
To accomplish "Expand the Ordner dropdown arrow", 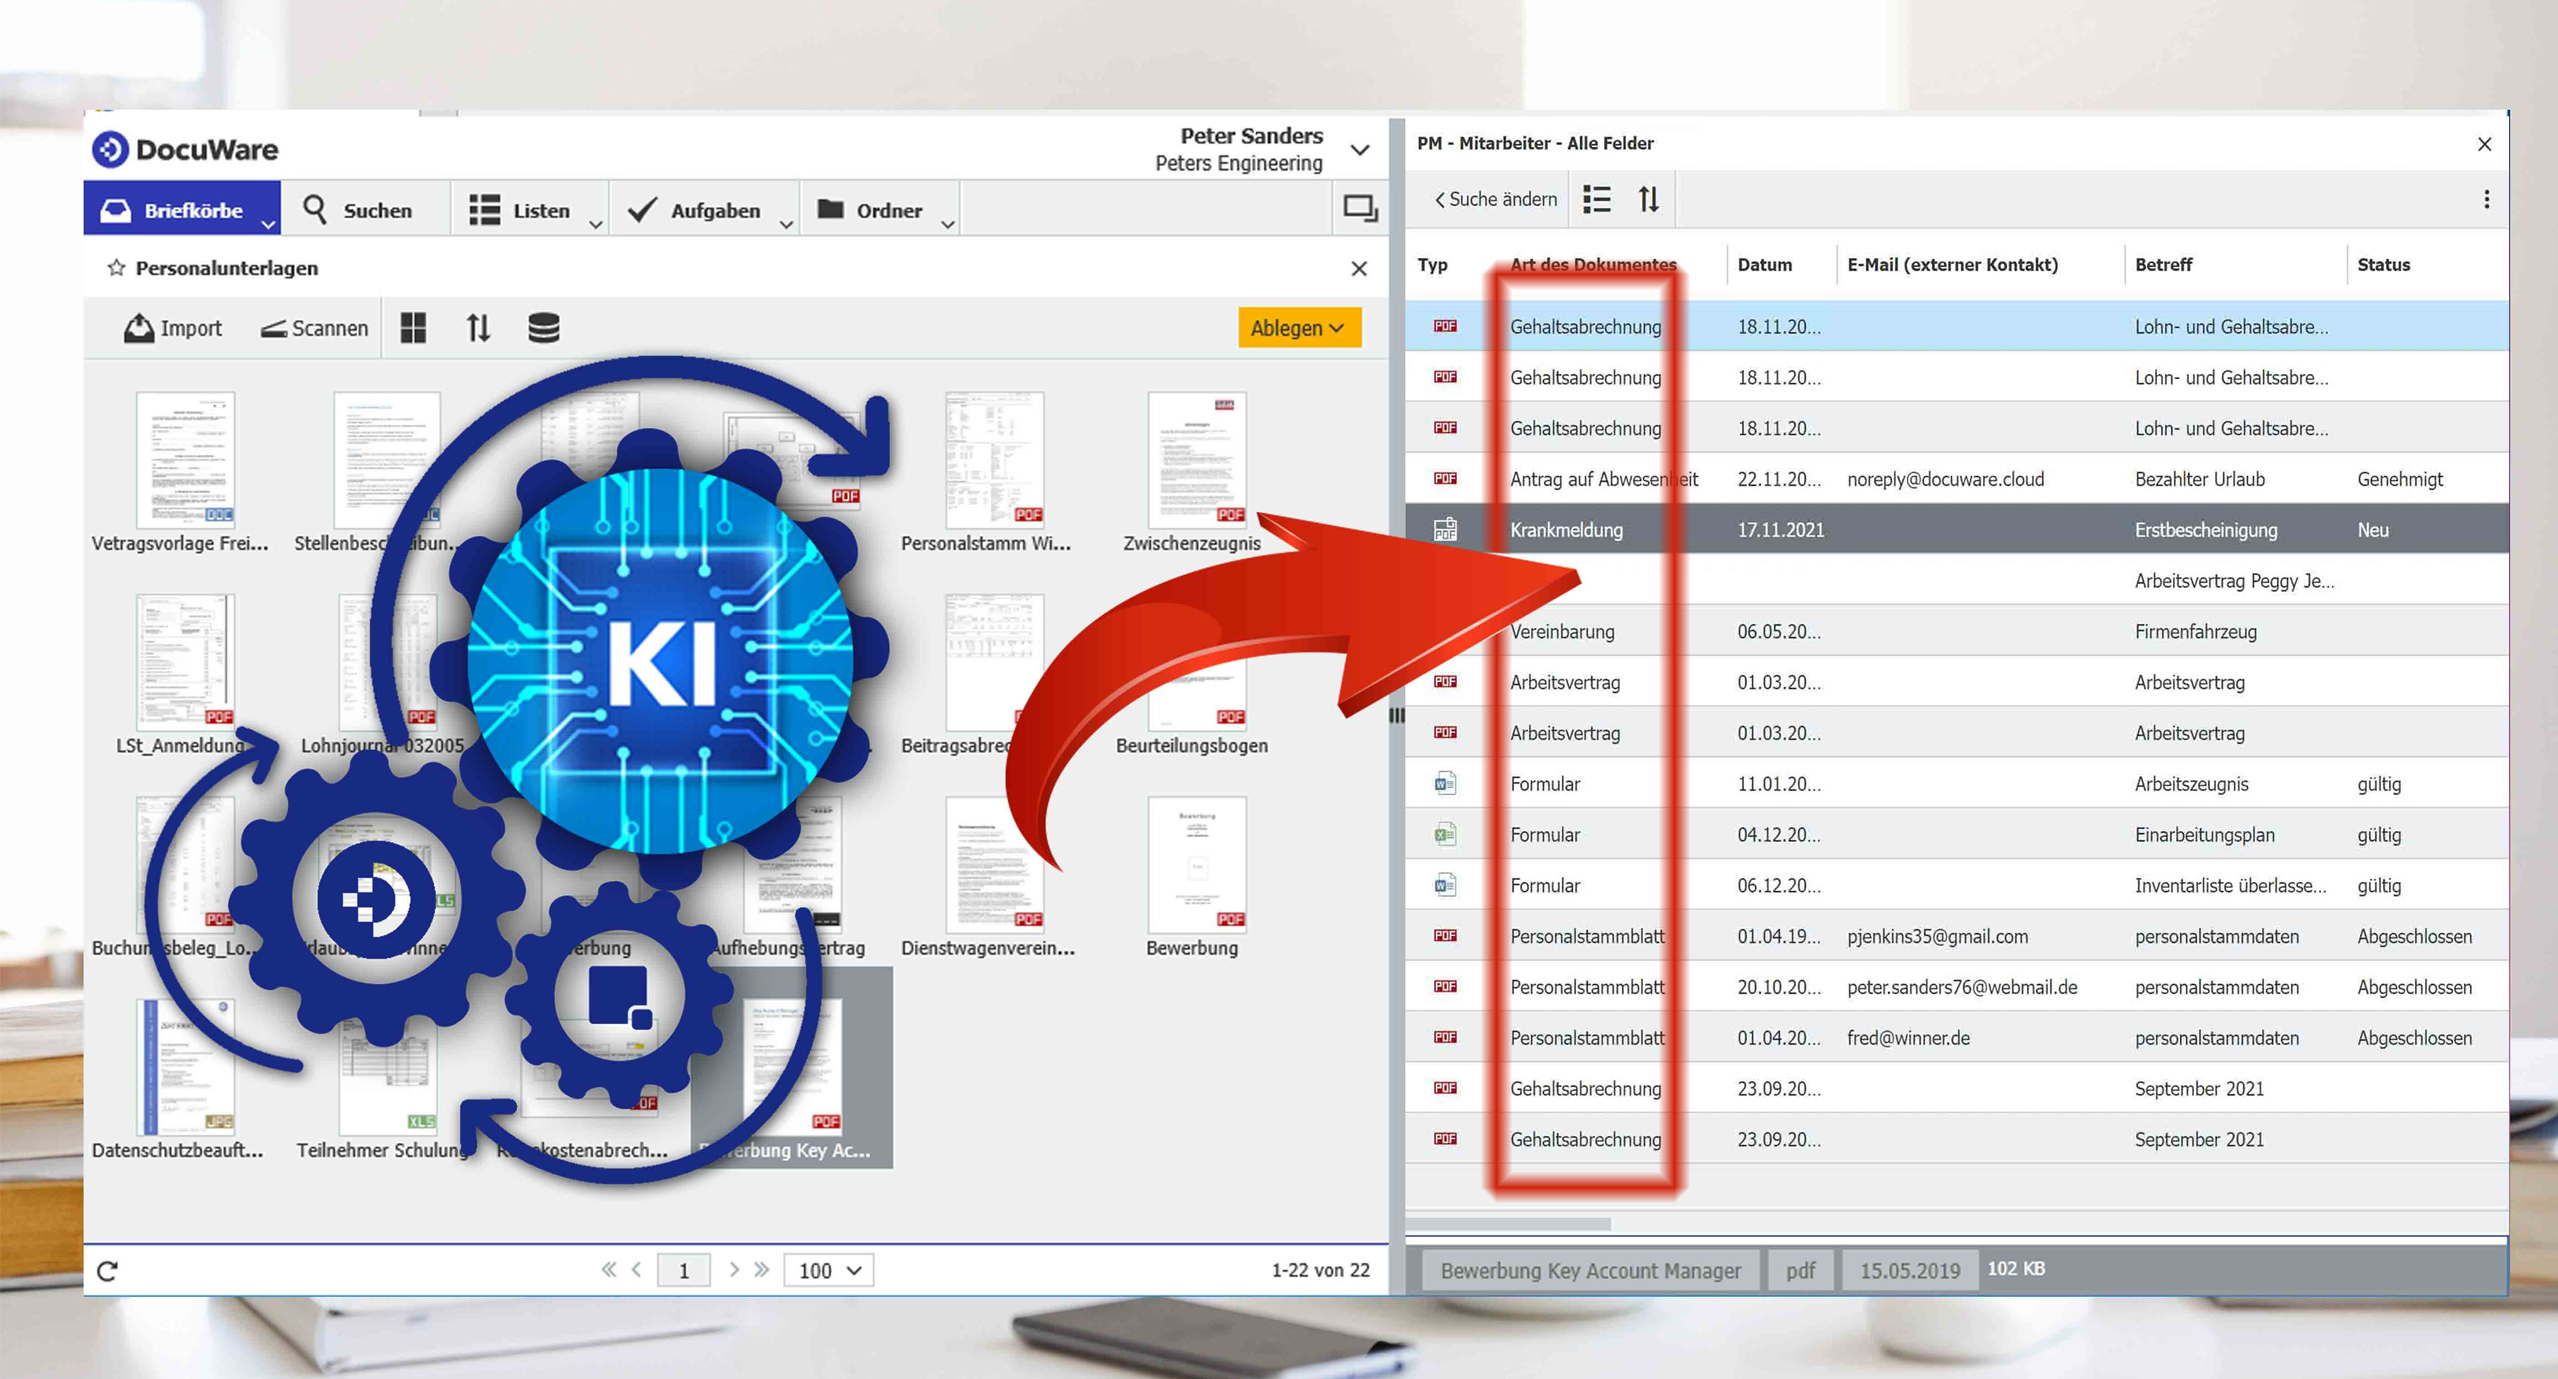I will (x=947, y=224).
